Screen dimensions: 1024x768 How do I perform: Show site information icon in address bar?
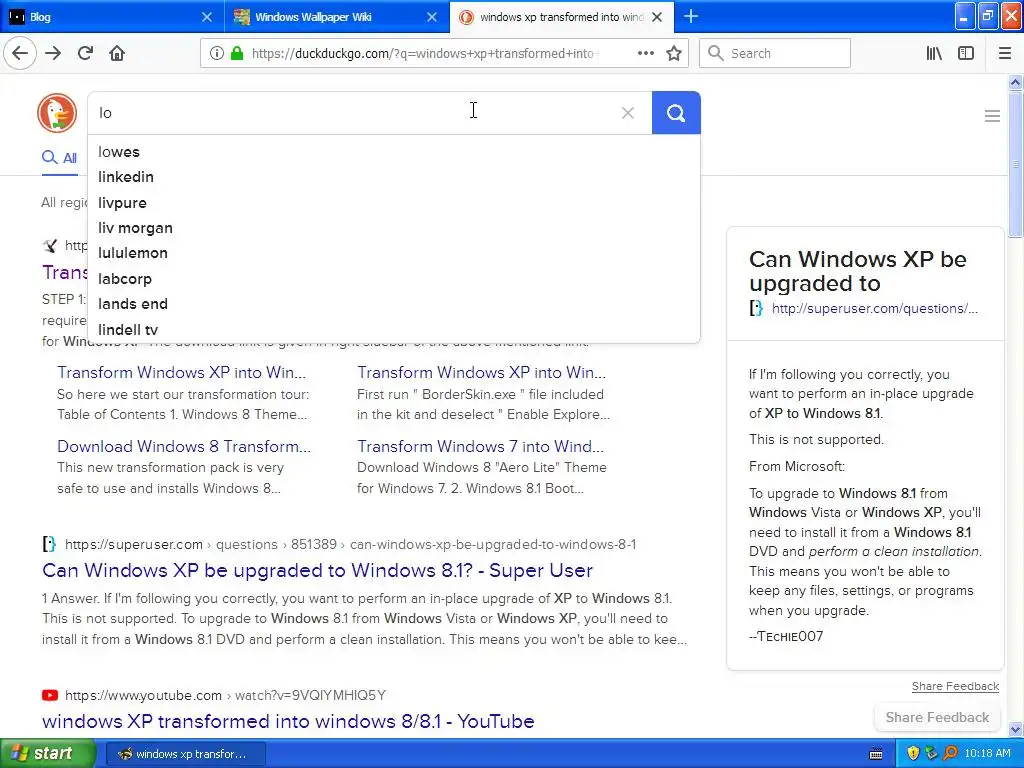216,53
